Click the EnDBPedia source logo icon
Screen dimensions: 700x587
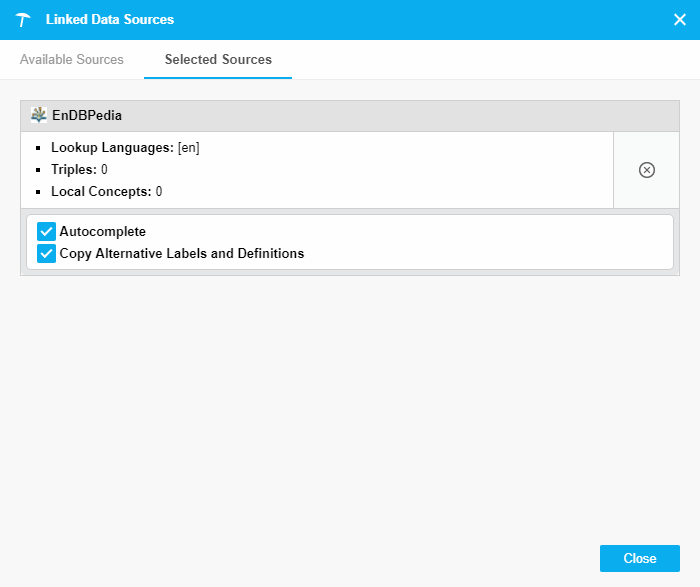pyautogui.click(x=39, y=115)
